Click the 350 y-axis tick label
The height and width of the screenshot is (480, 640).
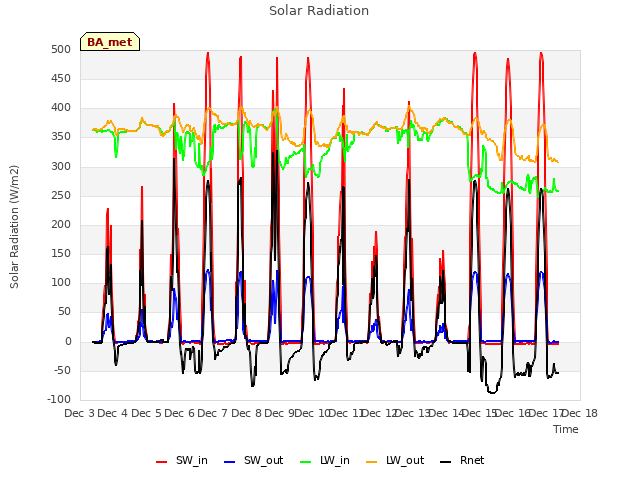pyautogui.click(x=61, y=137)
